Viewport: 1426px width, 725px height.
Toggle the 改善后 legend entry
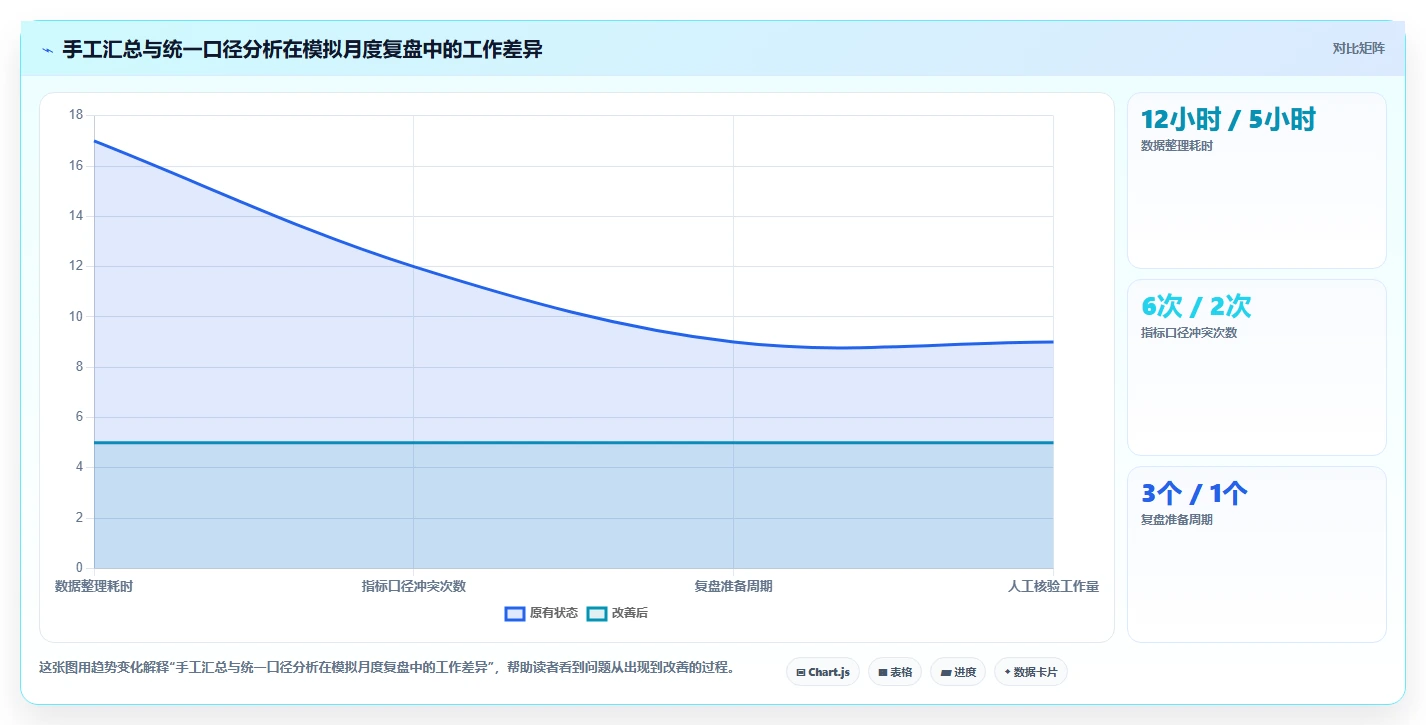(x=617, y=613)
